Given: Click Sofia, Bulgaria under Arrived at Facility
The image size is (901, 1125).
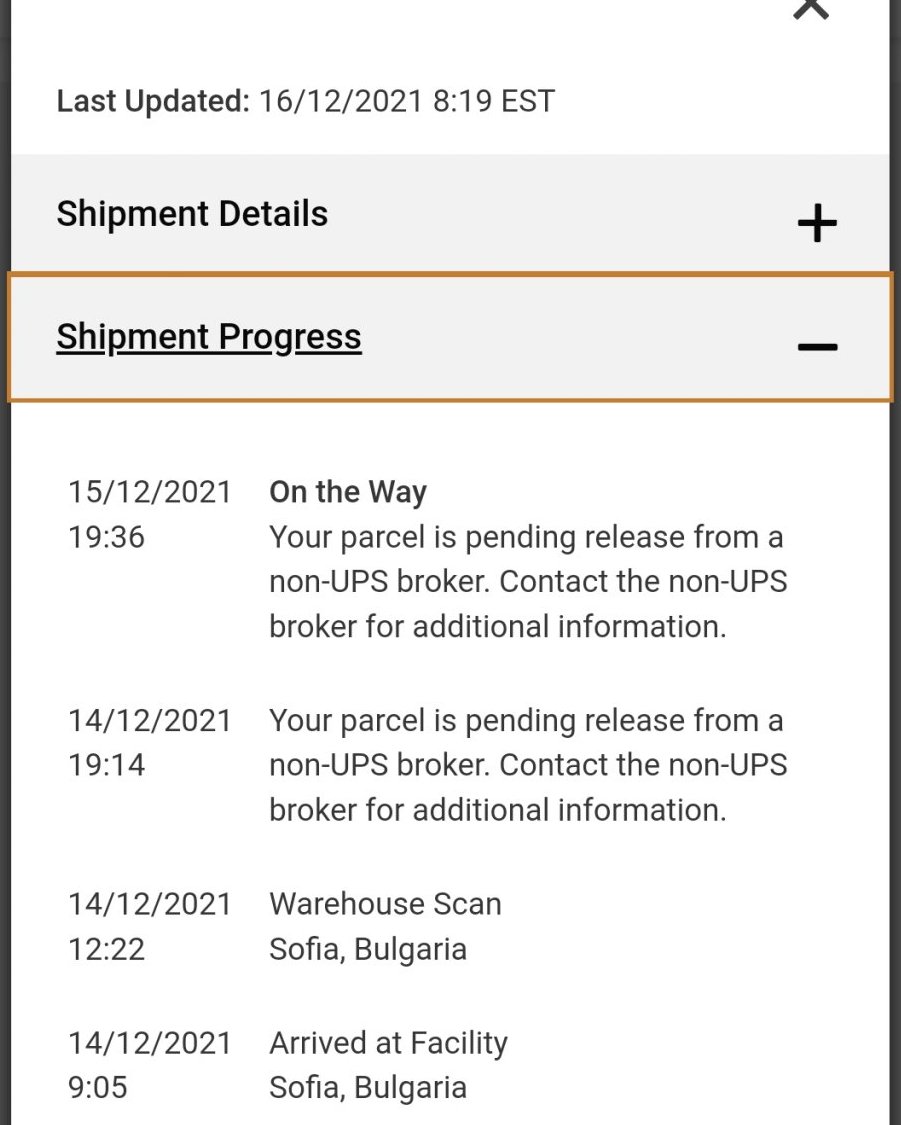Looking at the screenshot, I should 368,1087.
